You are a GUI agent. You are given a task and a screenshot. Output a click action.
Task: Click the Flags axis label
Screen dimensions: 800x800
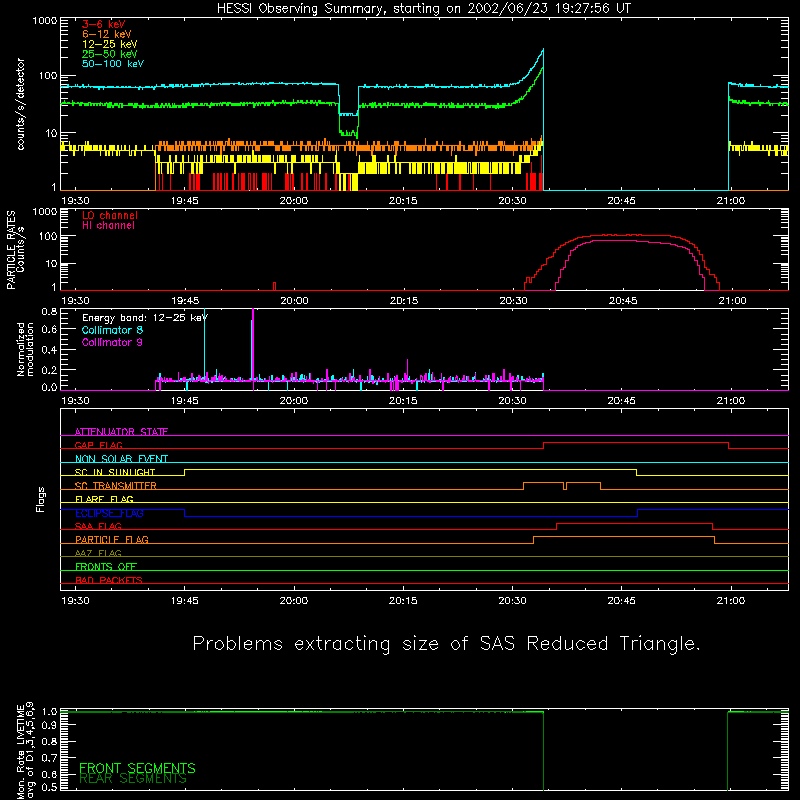(x=40, y=499)
